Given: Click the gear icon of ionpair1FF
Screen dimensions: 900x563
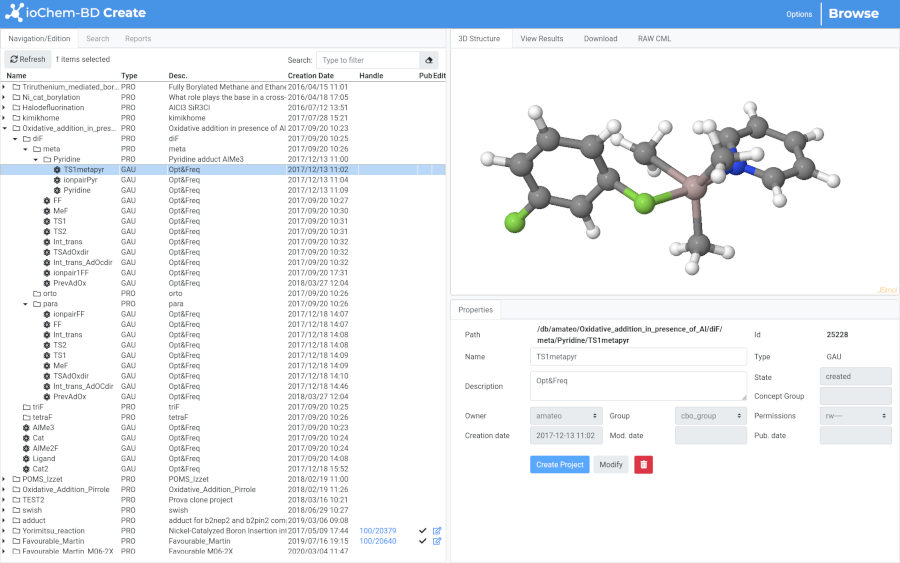Looking at the screenshot, I should (46, 273).
